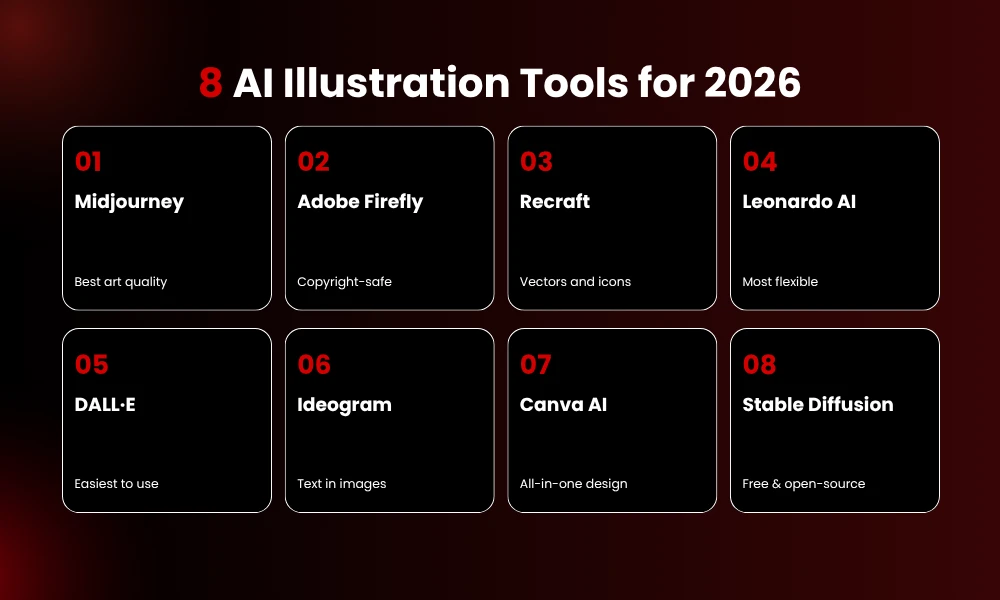Click the 'Free & open-source' caption
Screen dimensions: 1000x600
point(804,484)
